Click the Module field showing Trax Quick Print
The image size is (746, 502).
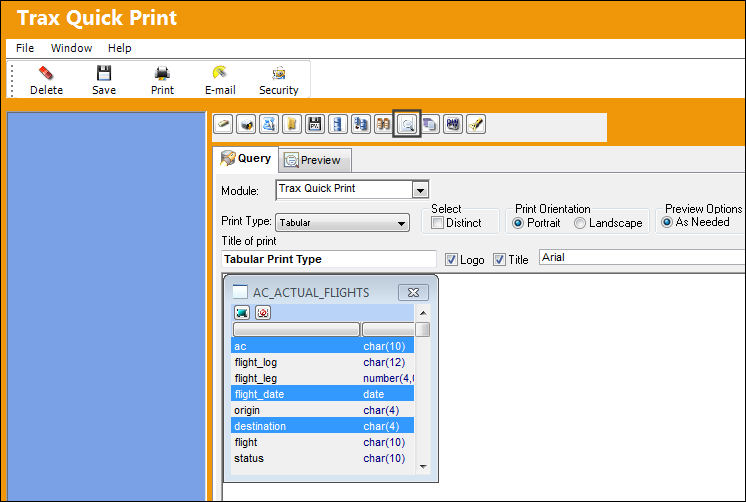[x=344, y=189]
